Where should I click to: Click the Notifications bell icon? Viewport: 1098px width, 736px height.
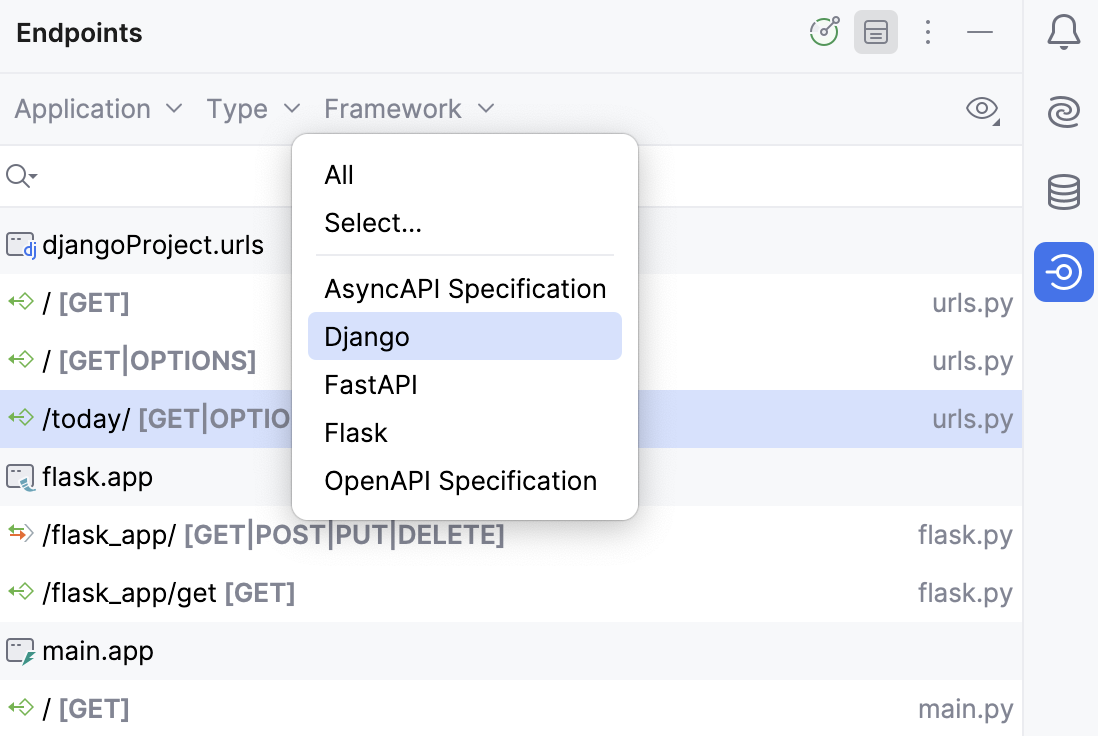1064,32
